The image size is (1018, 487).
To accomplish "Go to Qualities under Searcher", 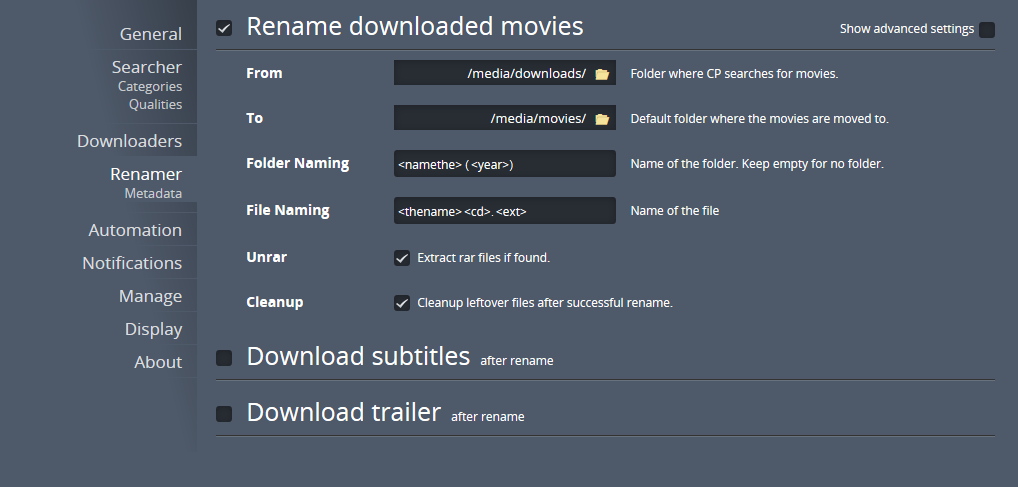I will (x=155, y=104).
